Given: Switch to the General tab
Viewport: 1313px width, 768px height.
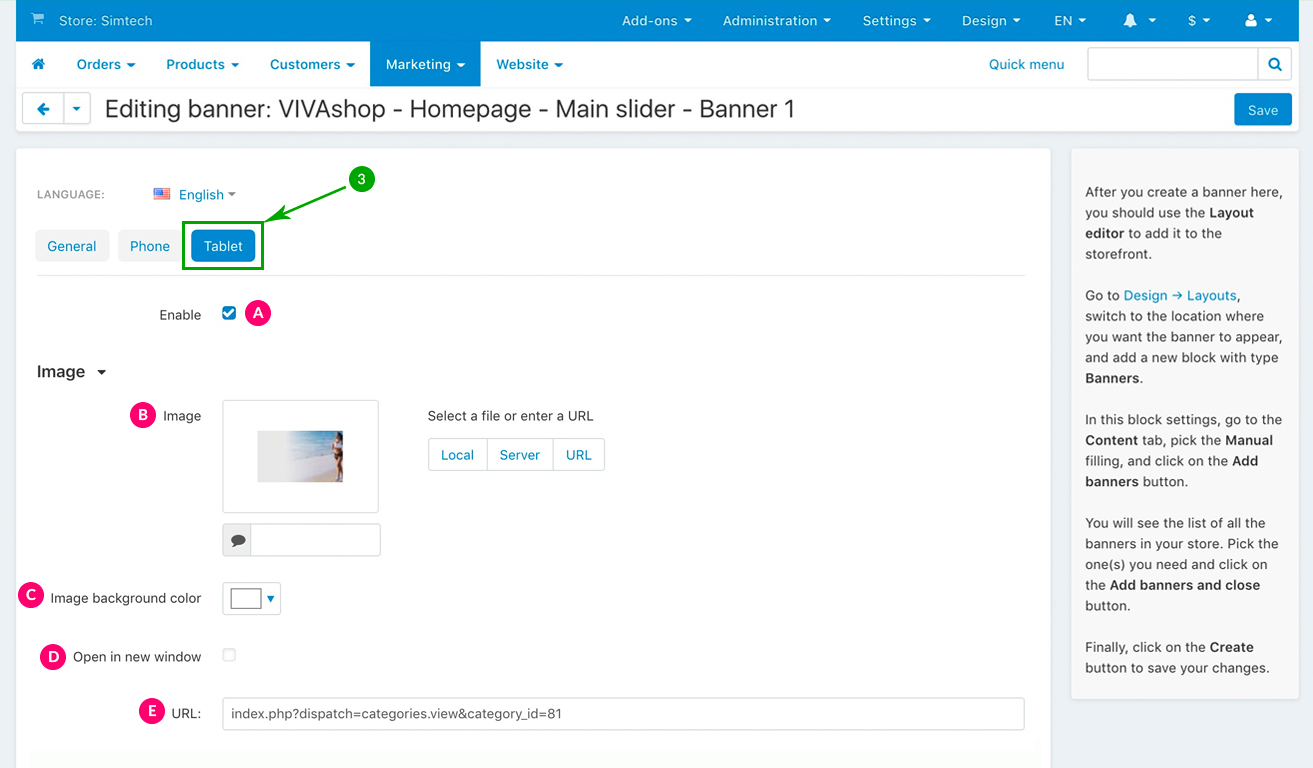Looking at the screenshot, I should [72, 246].
